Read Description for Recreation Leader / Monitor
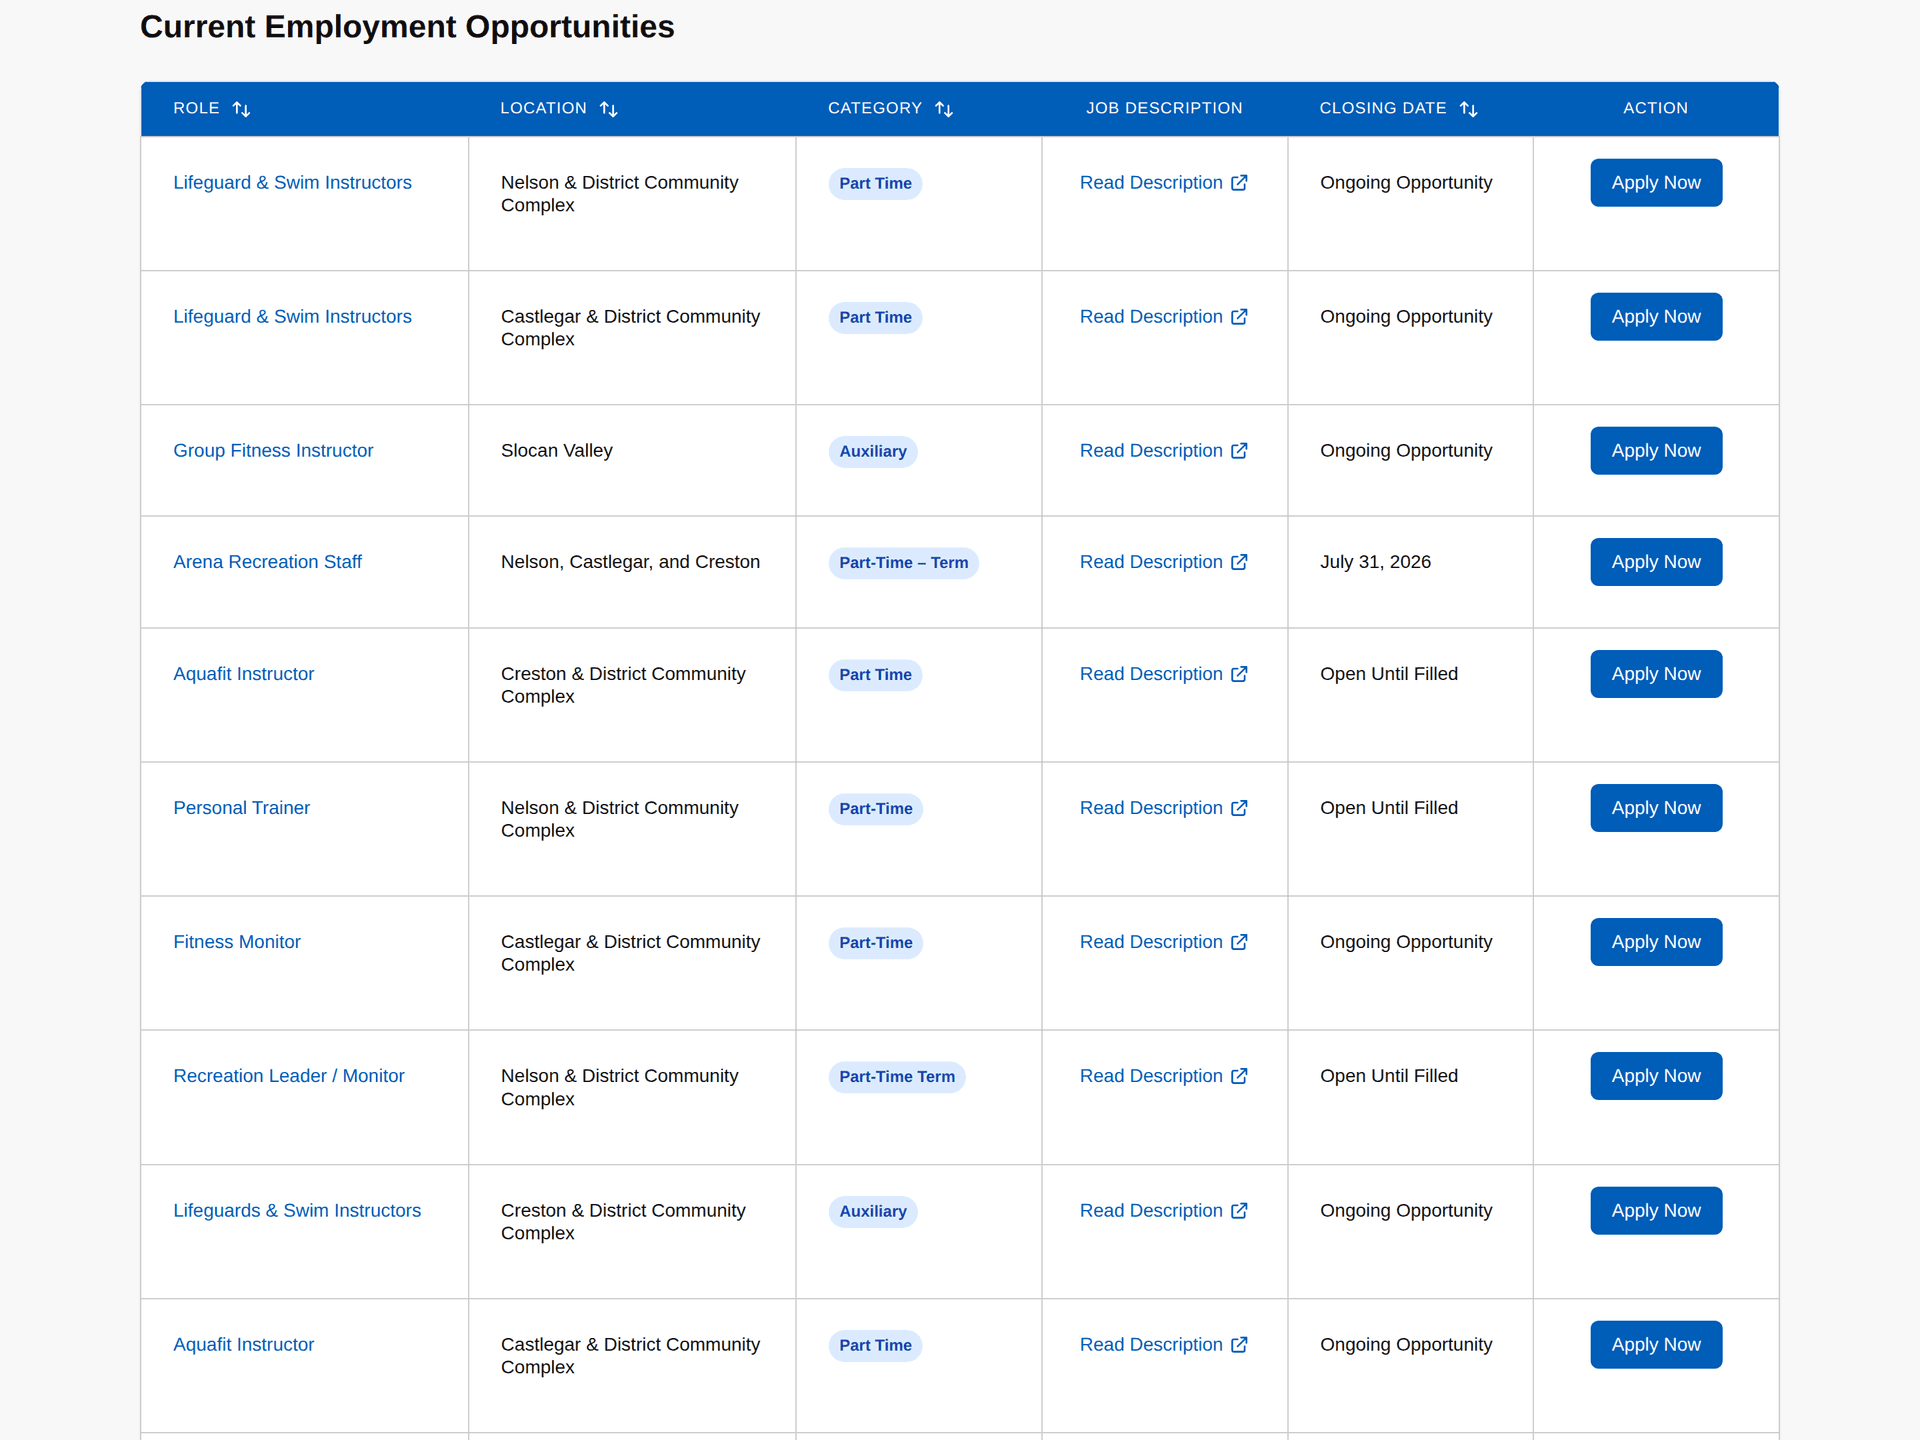The image size is (1920, 1440). click(1163, 1076)
